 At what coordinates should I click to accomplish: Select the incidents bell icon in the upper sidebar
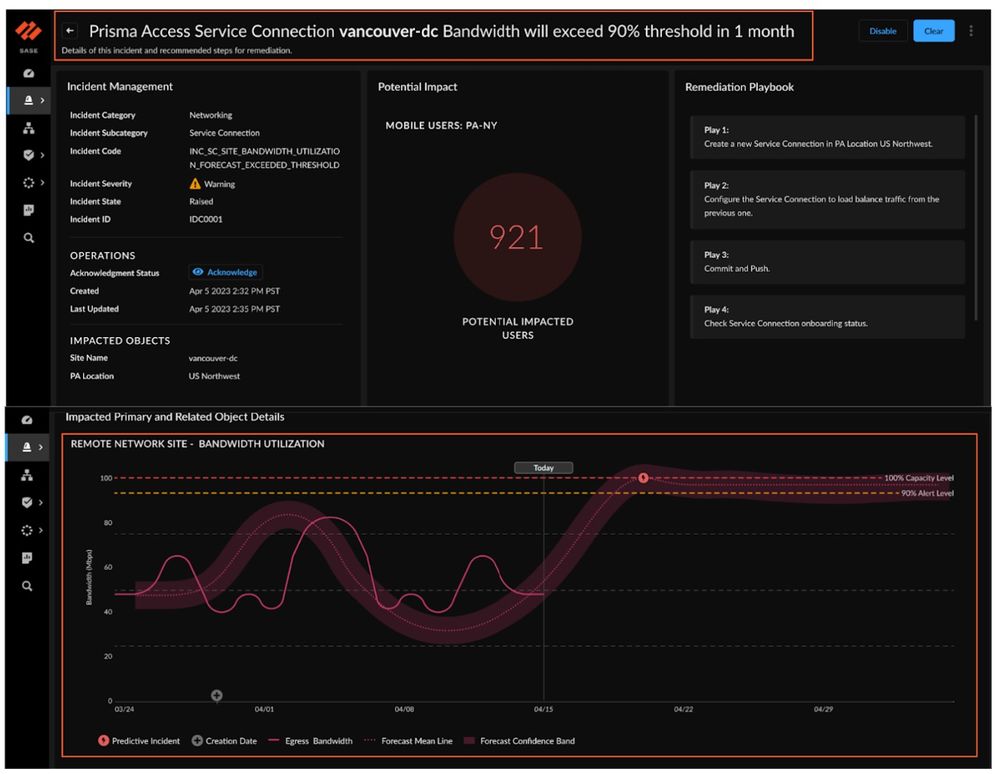28,100
